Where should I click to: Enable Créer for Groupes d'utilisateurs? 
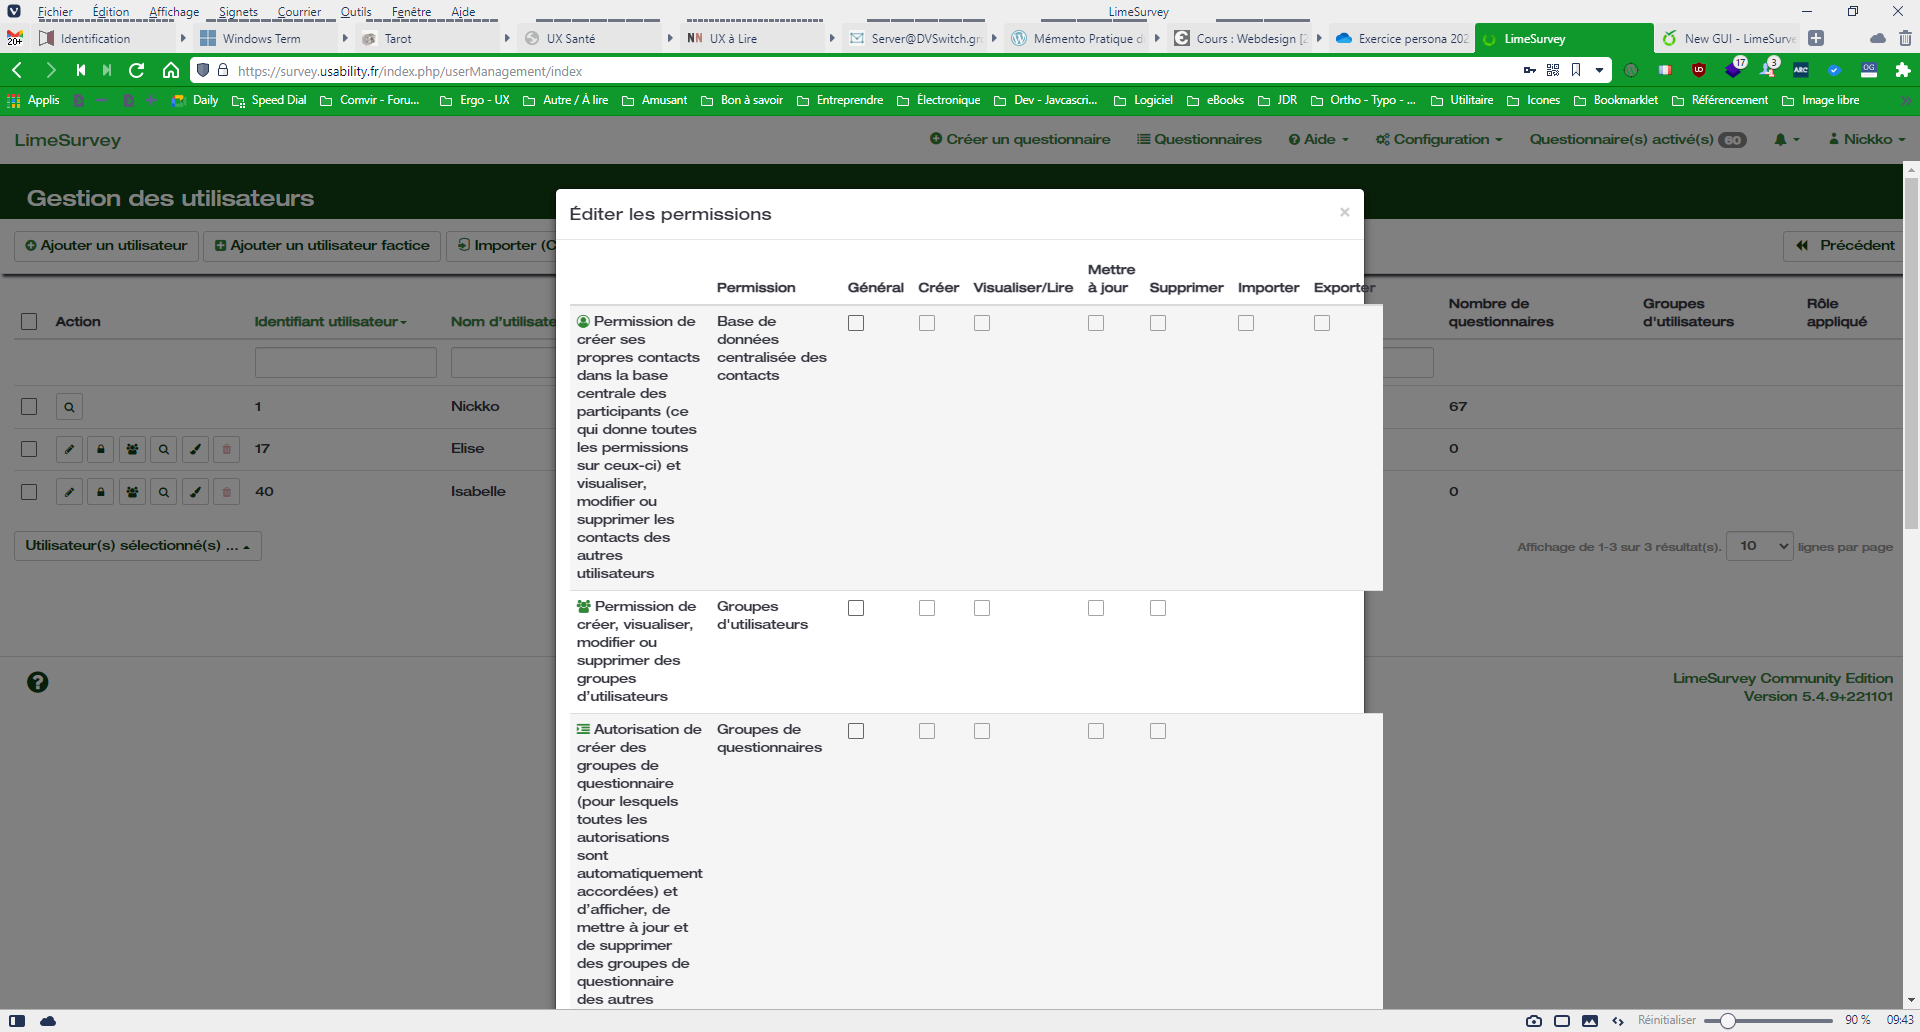(x=927, y=608)
